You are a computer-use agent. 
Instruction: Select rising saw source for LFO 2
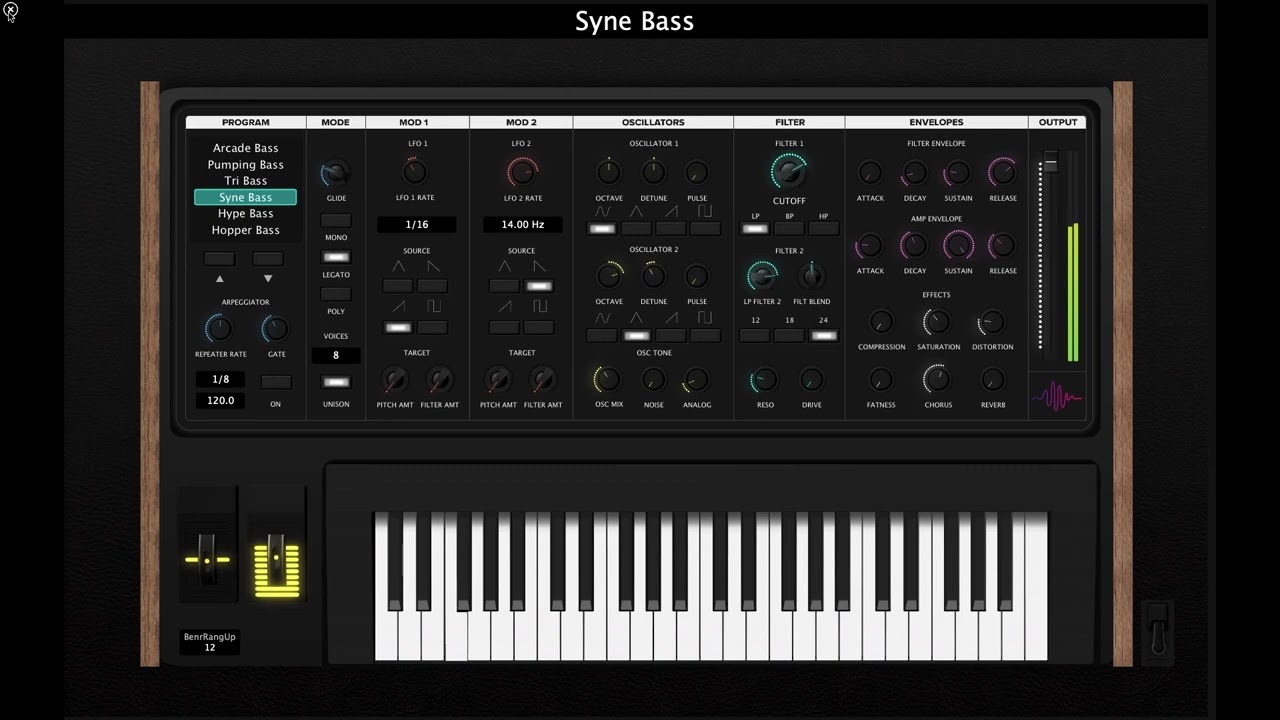pyautogui.click(x=504, y=327)
